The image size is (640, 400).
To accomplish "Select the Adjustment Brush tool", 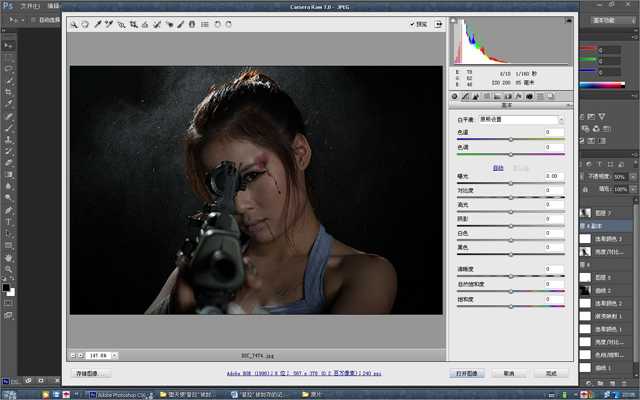I will (180, 23).
